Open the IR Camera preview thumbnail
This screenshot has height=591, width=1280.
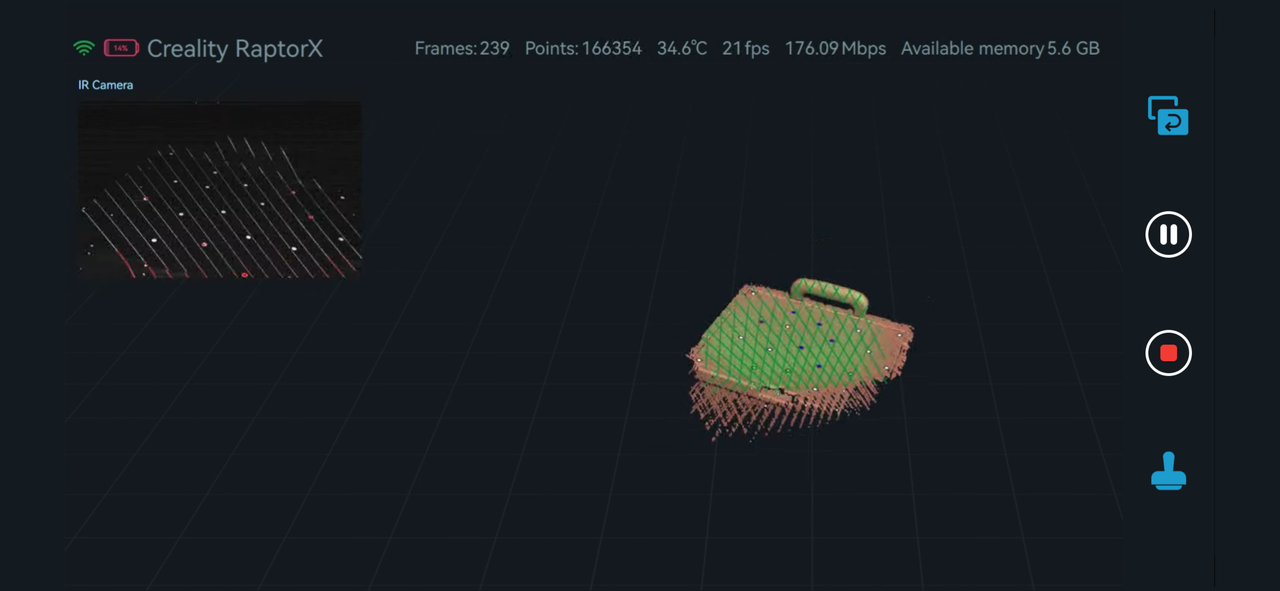[x=220, y=189]
